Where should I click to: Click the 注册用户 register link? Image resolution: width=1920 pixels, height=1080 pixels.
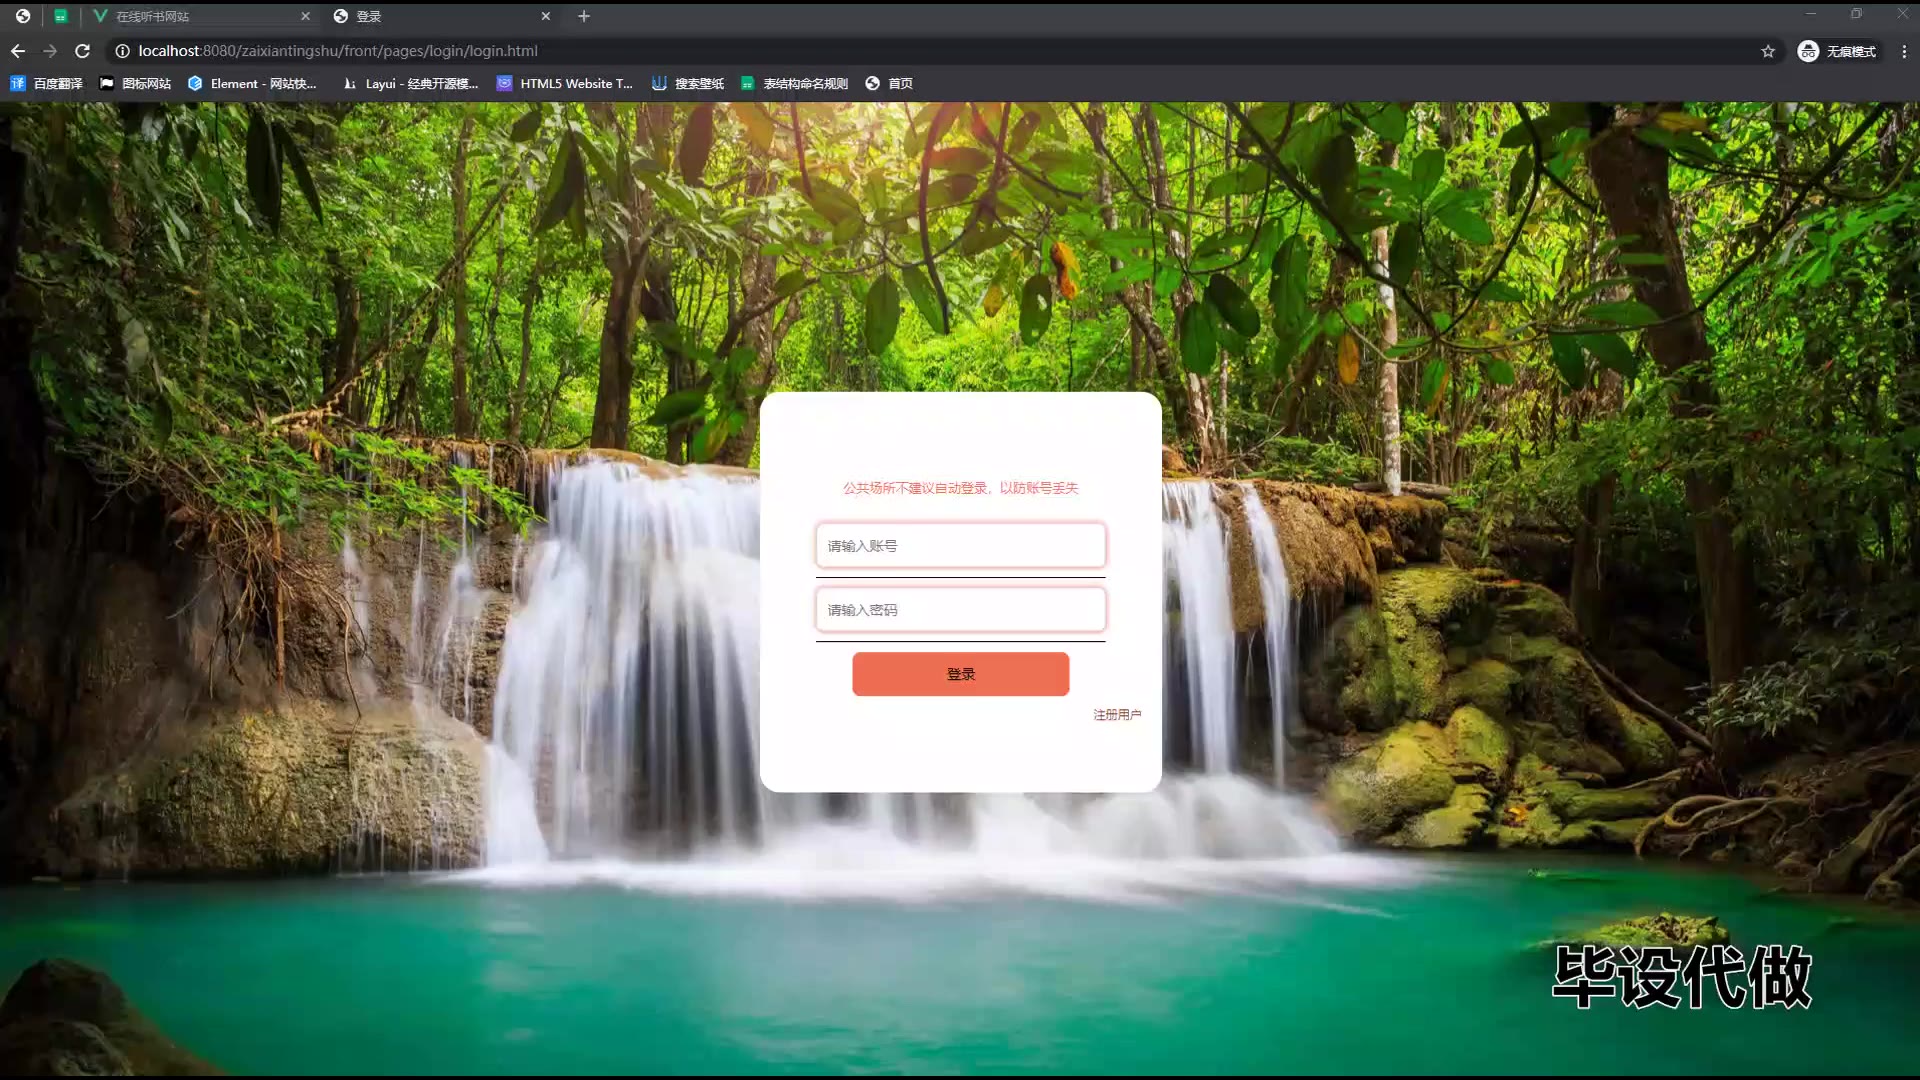[1117, 715]
